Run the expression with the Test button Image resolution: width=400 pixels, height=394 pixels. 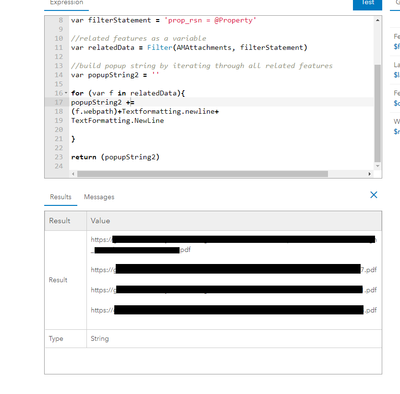click(367, 3)
